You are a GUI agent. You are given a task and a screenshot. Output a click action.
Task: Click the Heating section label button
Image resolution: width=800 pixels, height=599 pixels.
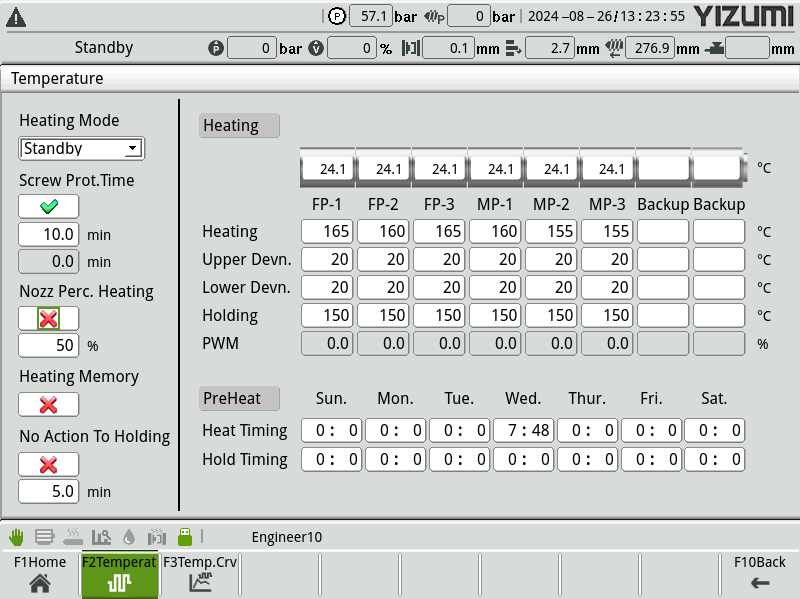click(239, 126)
